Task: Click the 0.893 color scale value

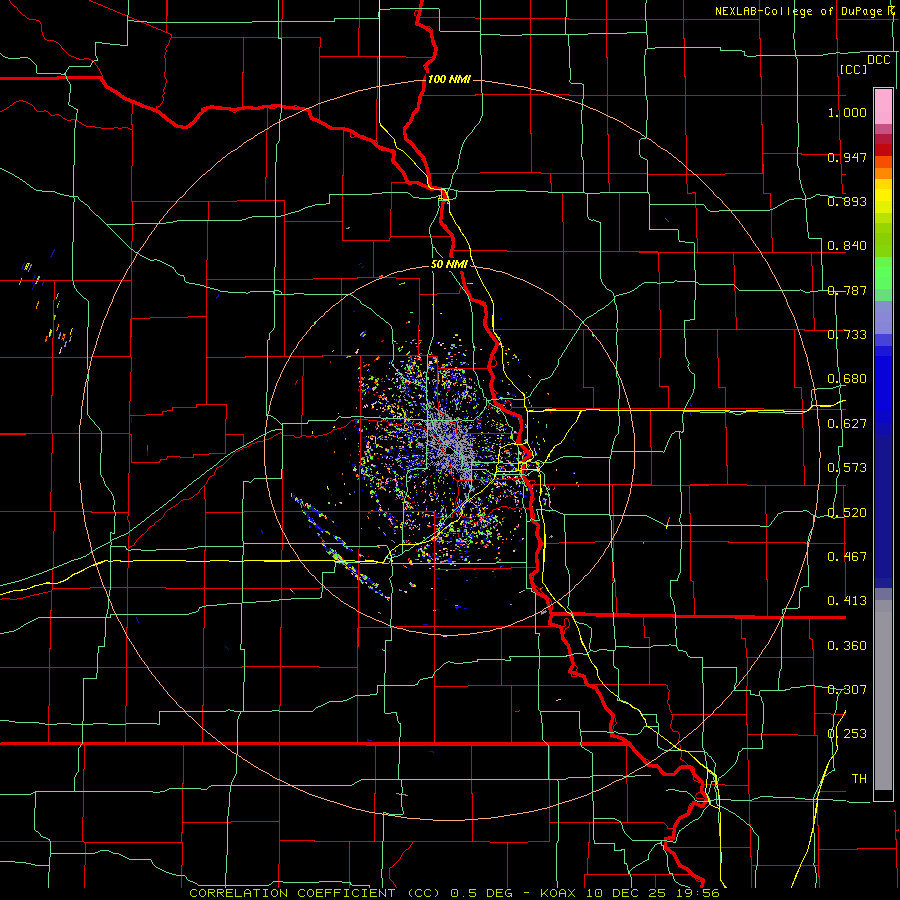Action: [x=847, y=201]
